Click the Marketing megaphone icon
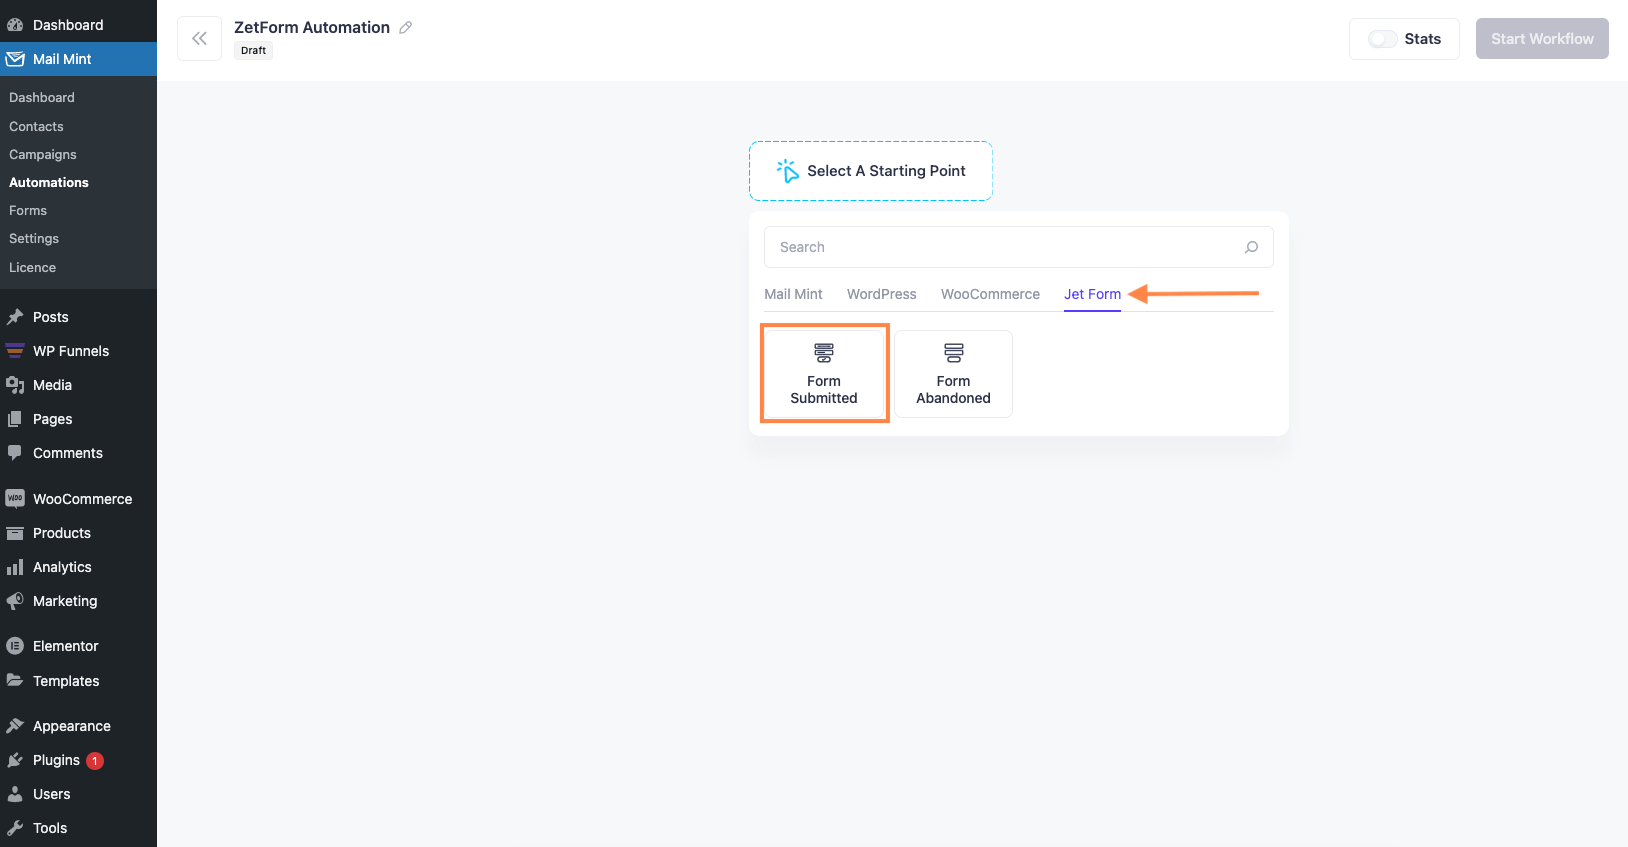The image size is (1628, 847). [15, 601]
